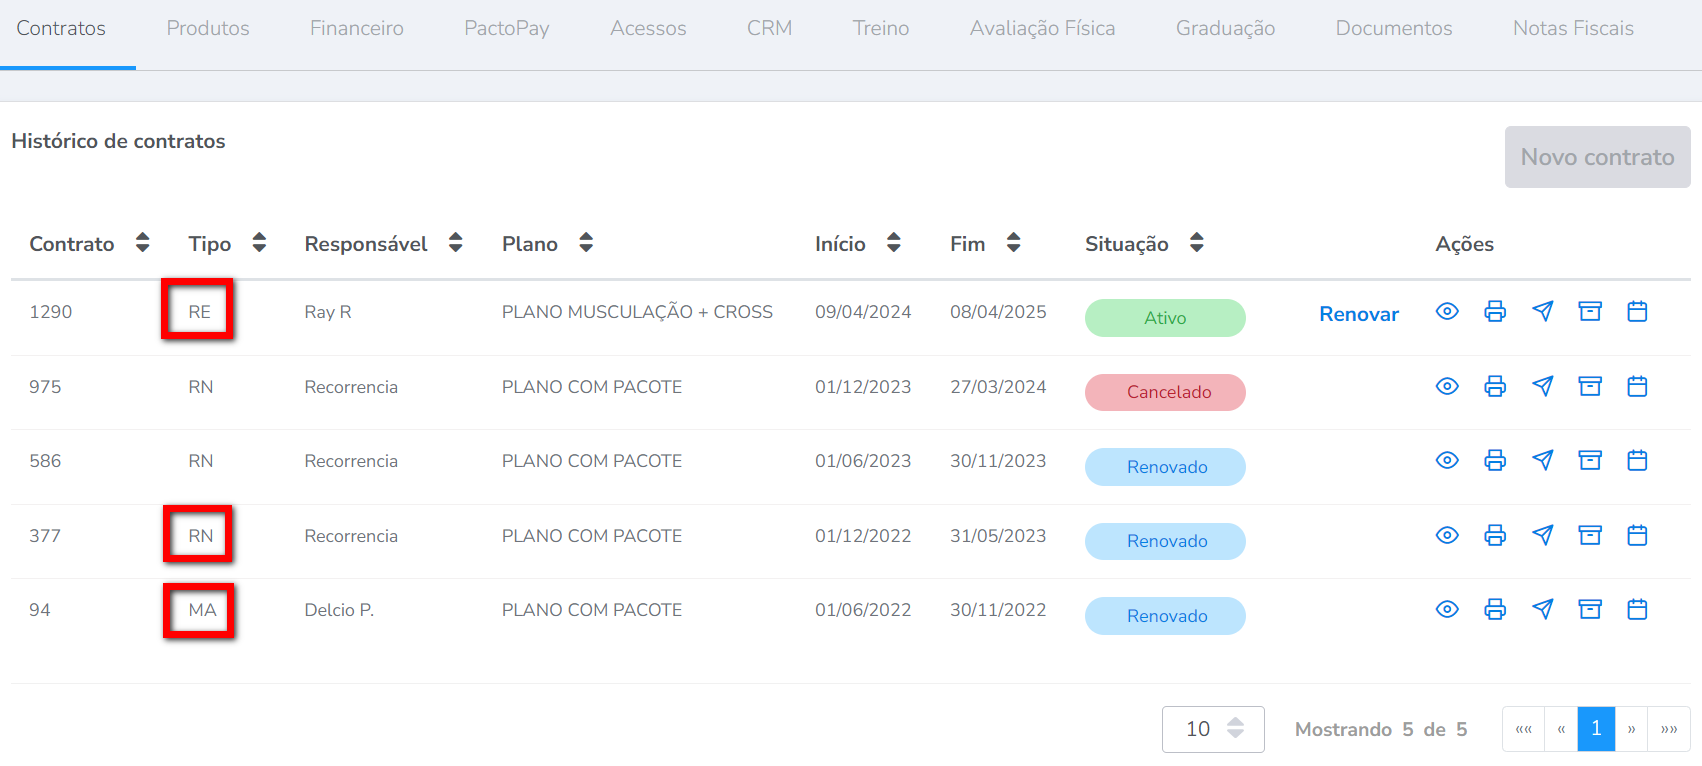Go to last page with pagination arrows
1702x766 pixels.
[1668, 729]
